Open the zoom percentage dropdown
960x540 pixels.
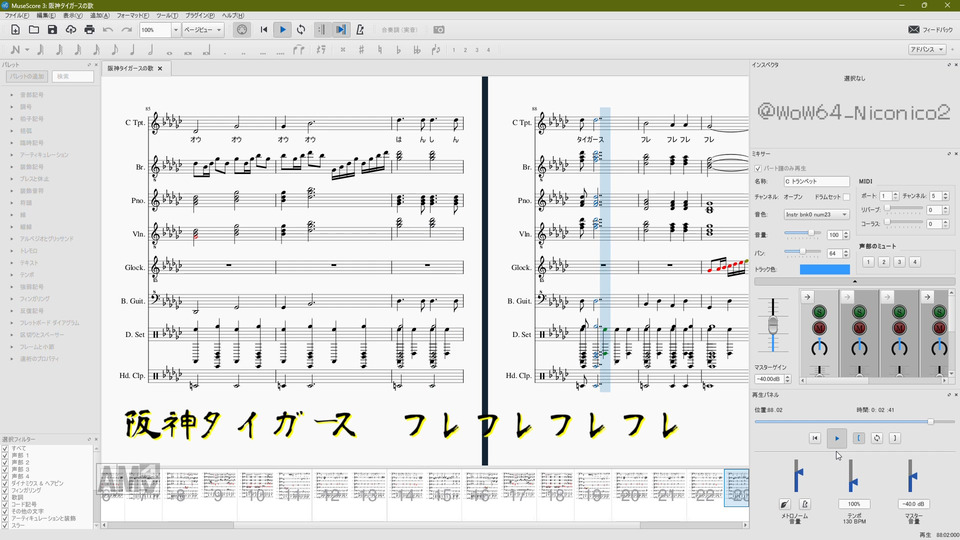pos(176,30)
